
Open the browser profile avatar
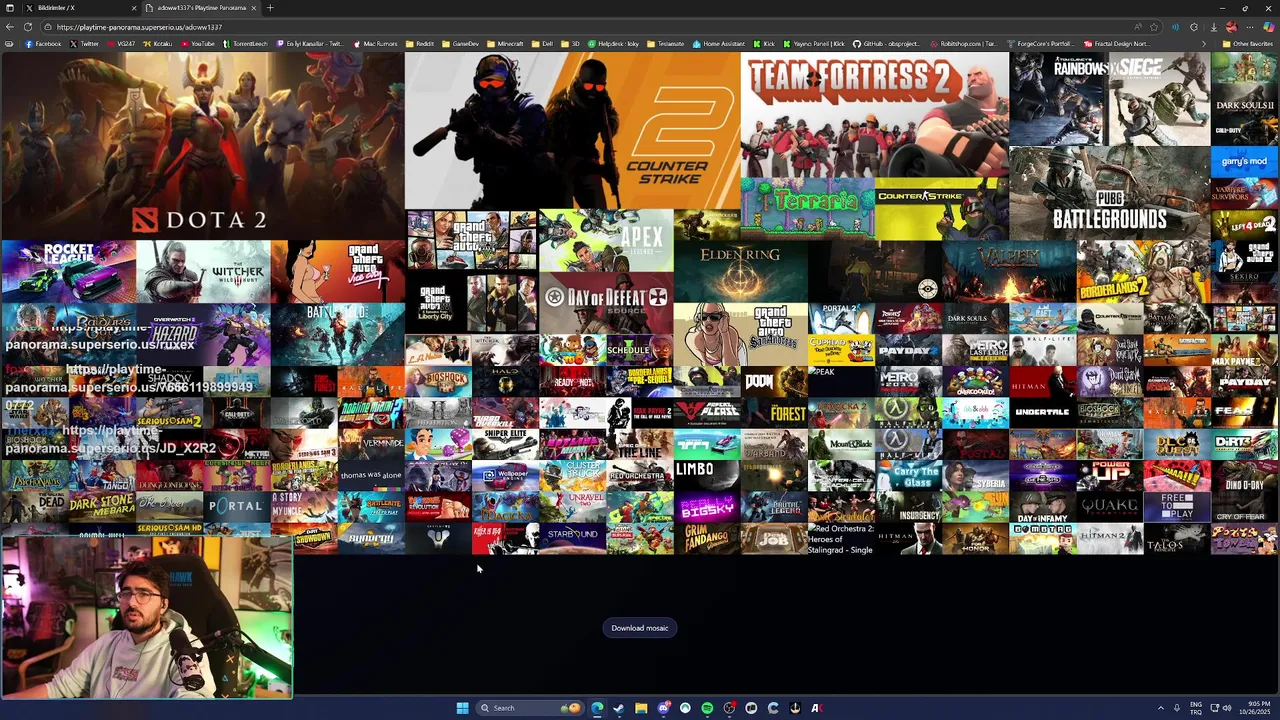(x=1232, y=27)
